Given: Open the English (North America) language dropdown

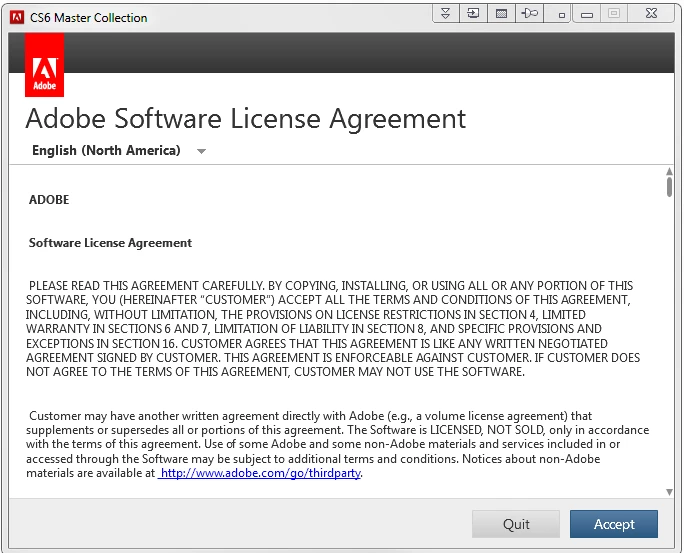Looking at the screenshot, I should click(x=118, y=150).
